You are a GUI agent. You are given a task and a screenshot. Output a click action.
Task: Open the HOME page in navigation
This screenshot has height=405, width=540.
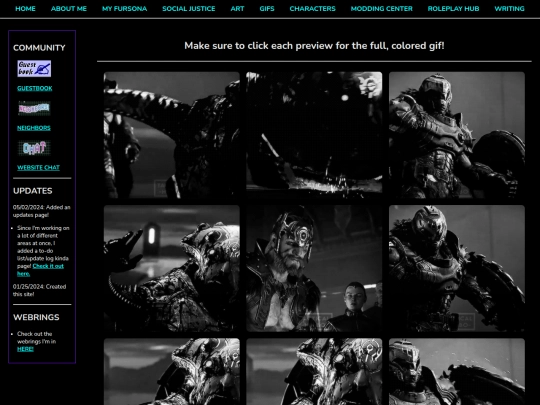25,9
